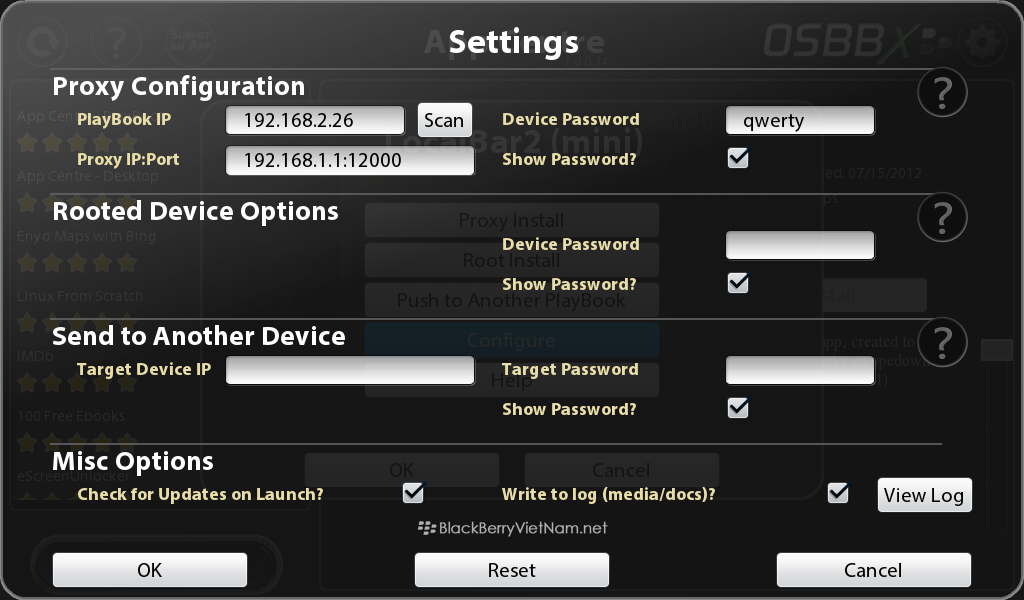This screenshot has width=1024, height=600.
Task: Cancel the Settings dialog
Action: point(873,570)
